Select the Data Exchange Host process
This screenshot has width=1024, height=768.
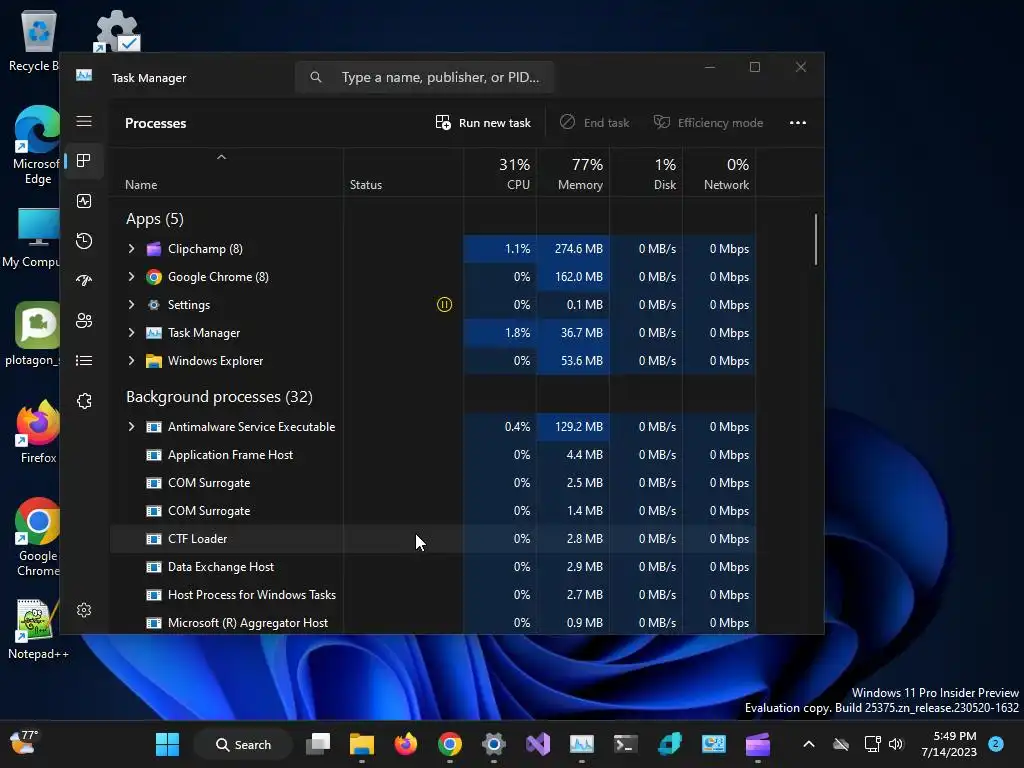[x=432, y=567]
